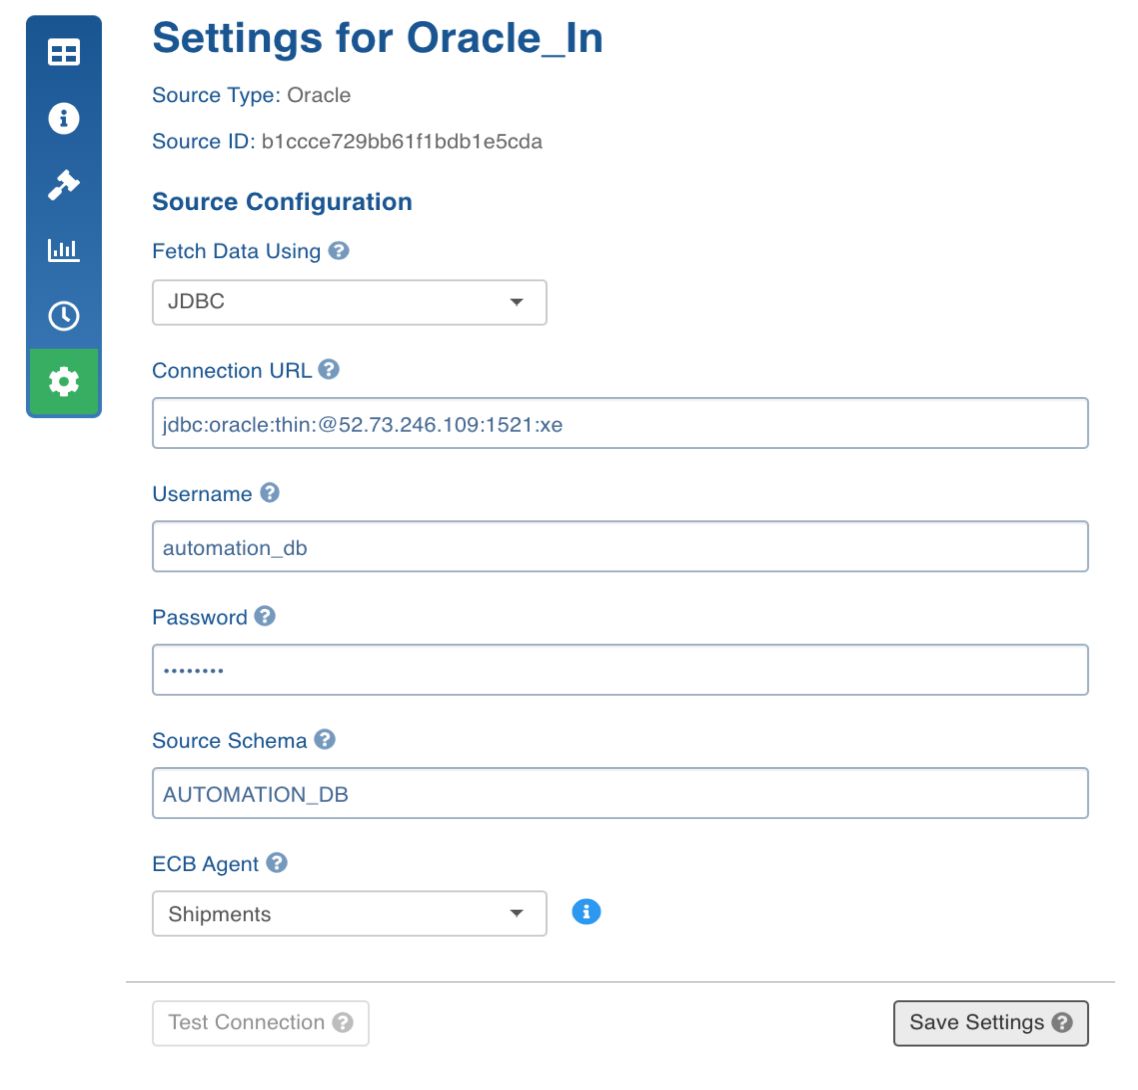1138x1090 pixels.
Task: Click help icon beside Source Schema
Action: 324,739
